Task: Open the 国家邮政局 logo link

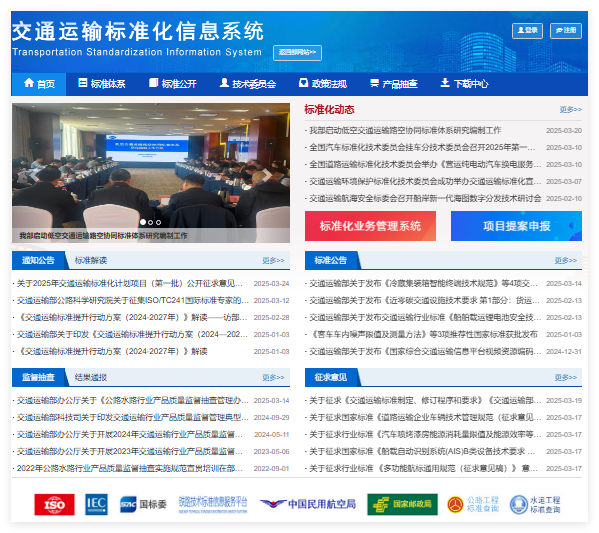Action: click(x=402, y=504)
